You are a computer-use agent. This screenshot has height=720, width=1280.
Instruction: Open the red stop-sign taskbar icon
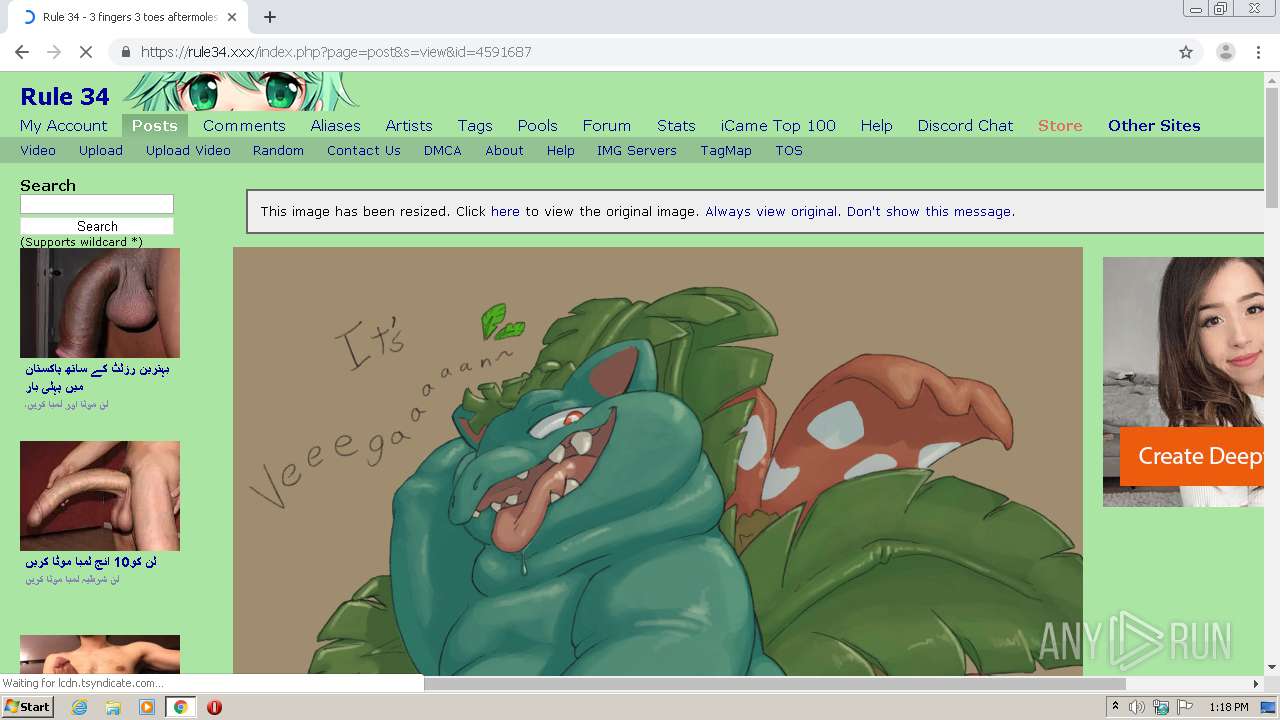tap(214, 707)
